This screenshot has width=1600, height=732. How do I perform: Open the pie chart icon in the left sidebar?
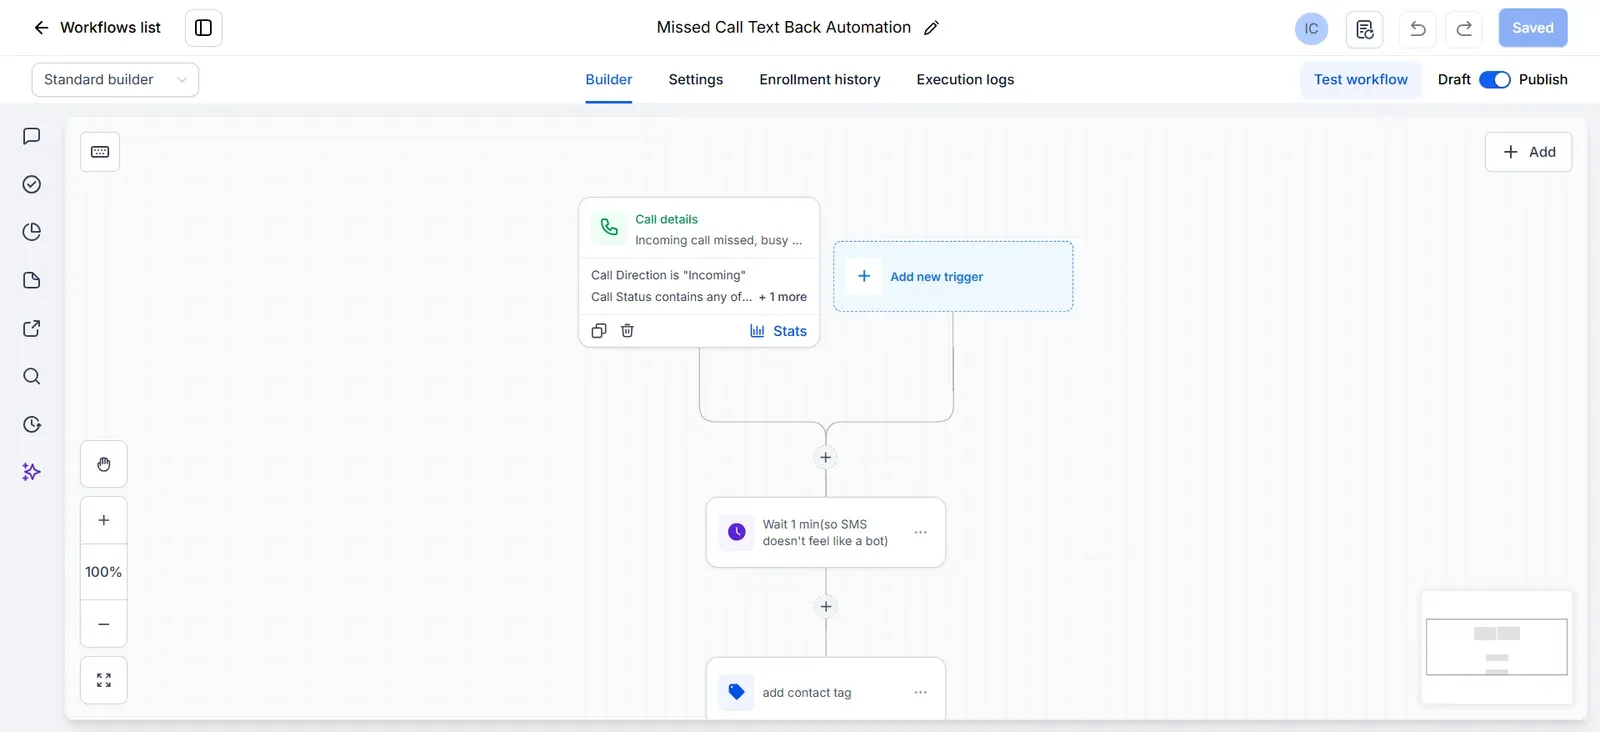click(x=32, y=232)
